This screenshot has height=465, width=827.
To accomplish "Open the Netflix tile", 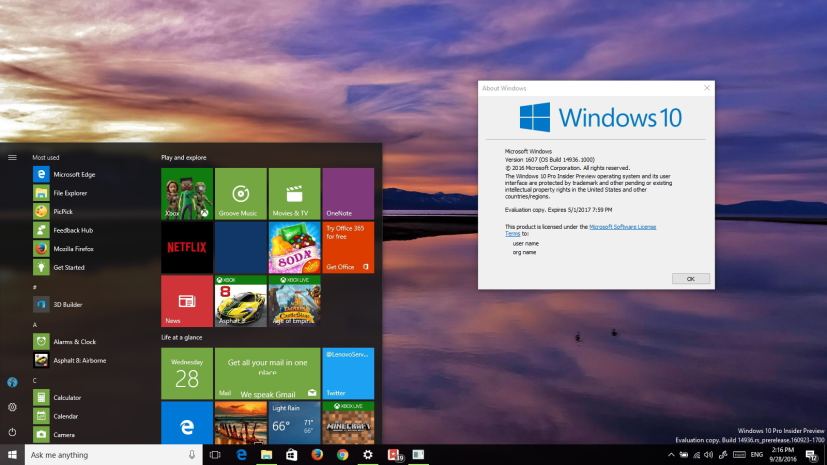I will tap(187, 247).
